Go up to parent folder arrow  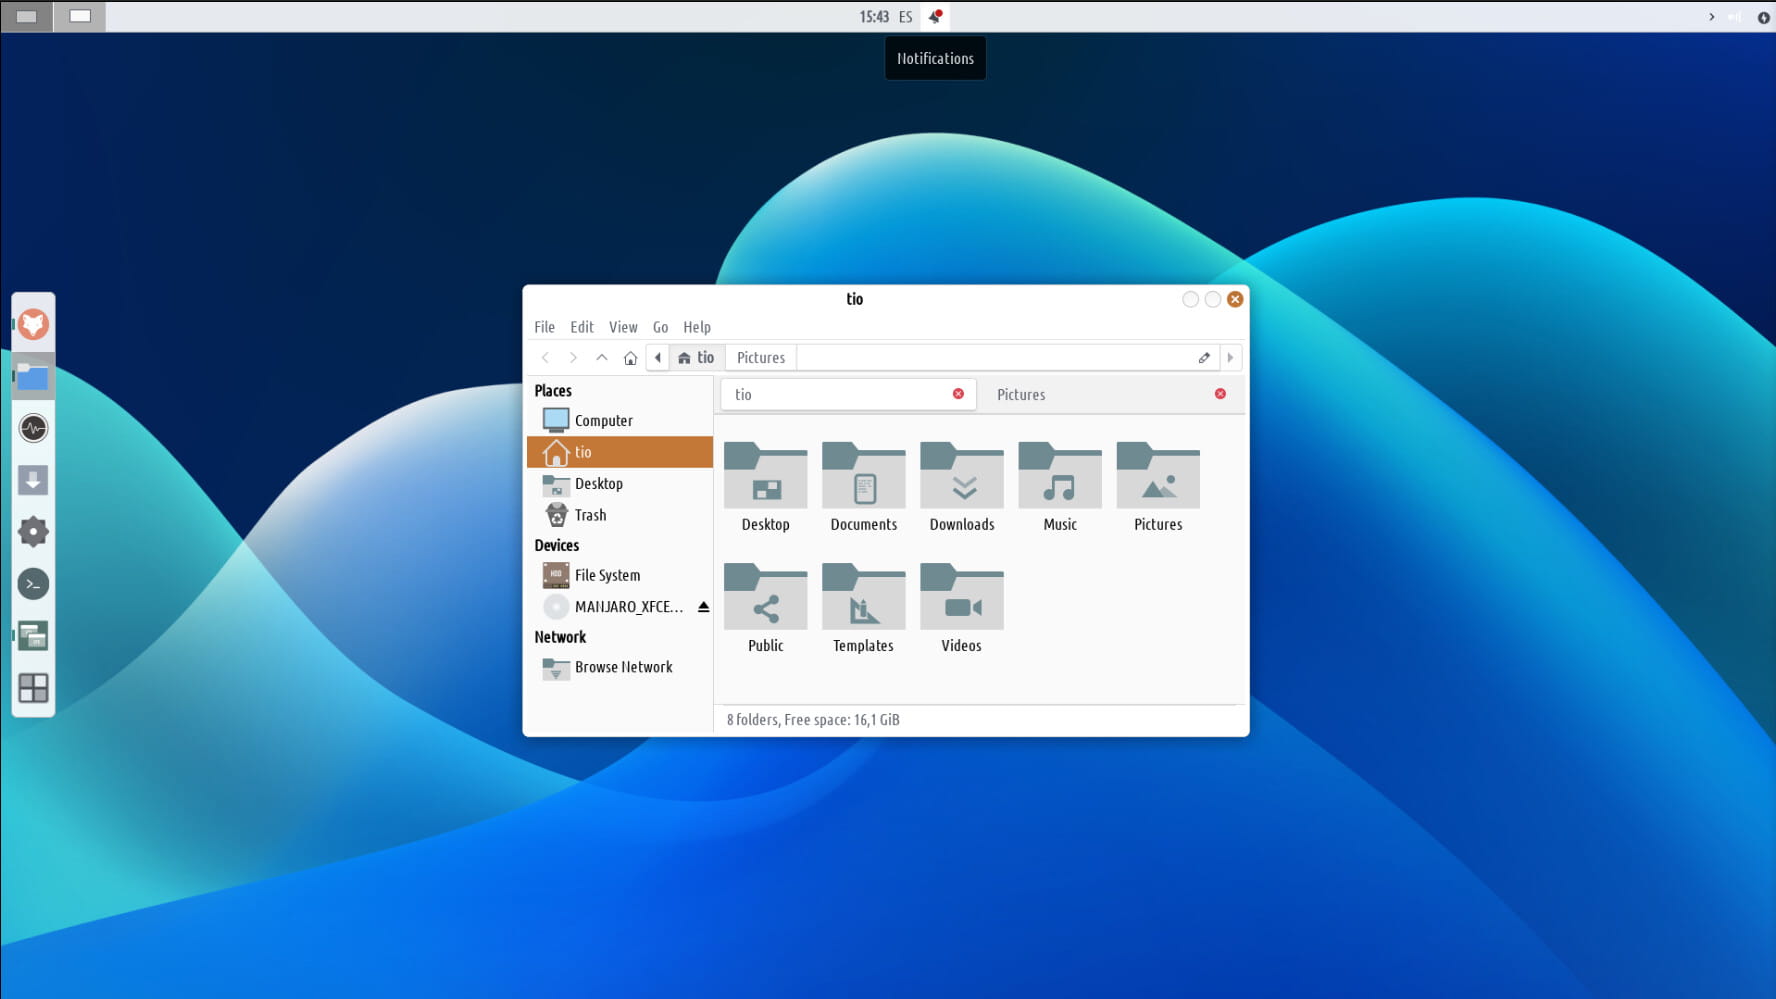click(601, 358)
